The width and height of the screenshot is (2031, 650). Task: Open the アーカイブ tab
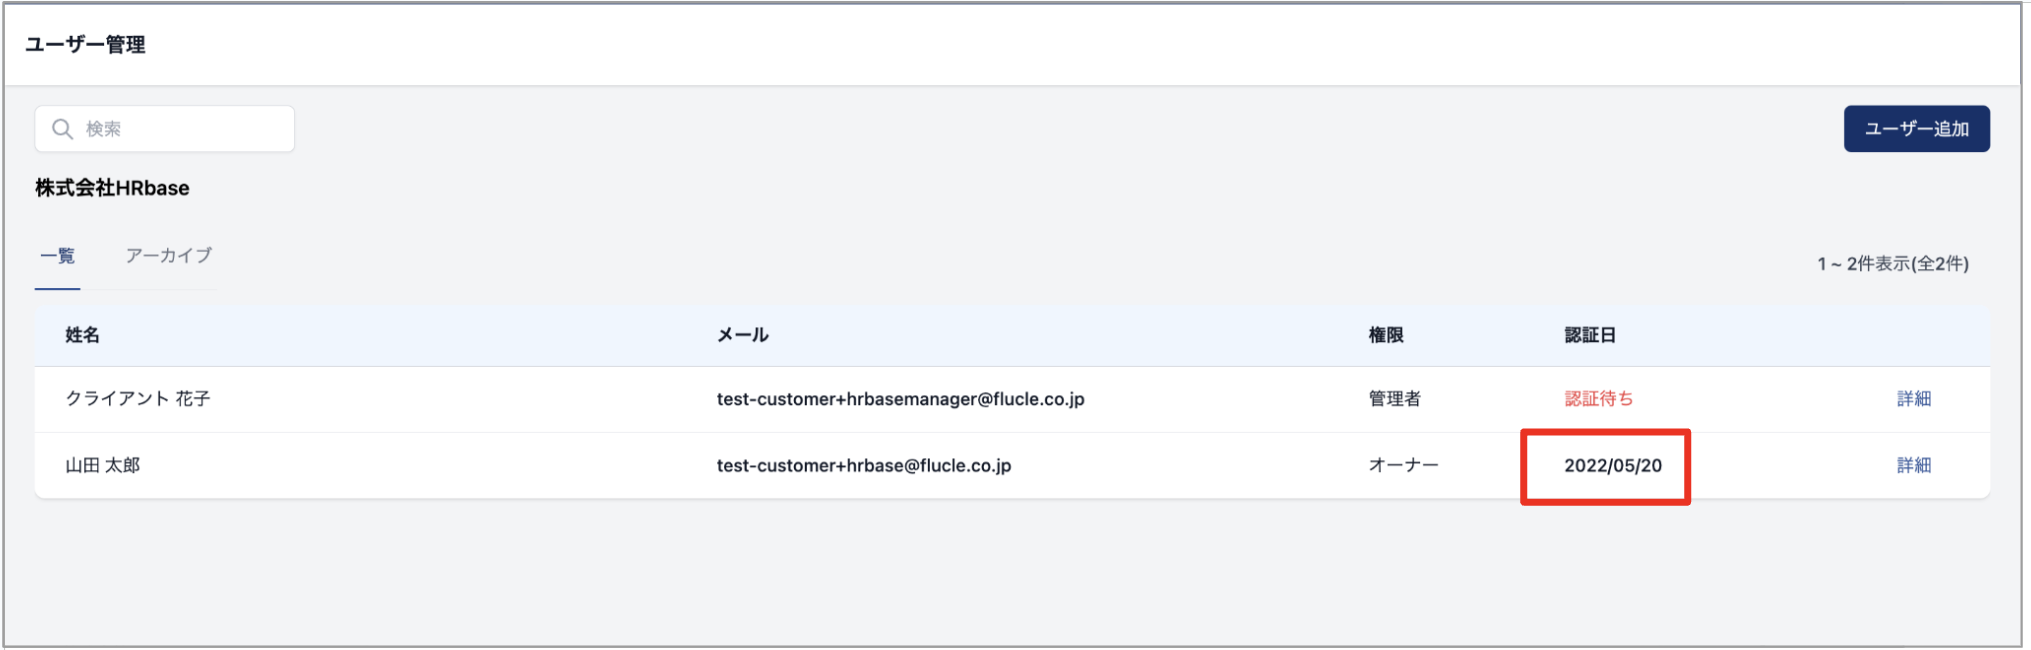click(x=169, y=256)
